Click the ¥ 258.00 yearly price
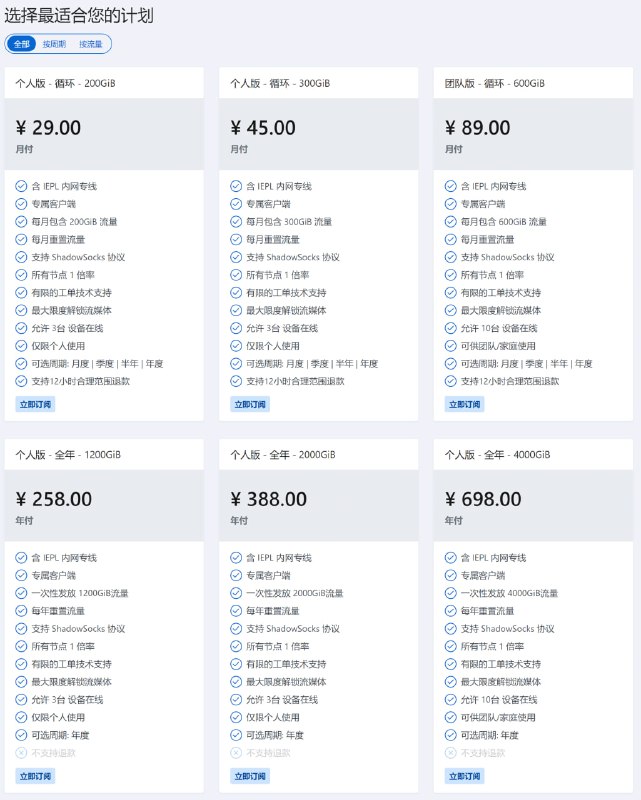 coord(54,499)
